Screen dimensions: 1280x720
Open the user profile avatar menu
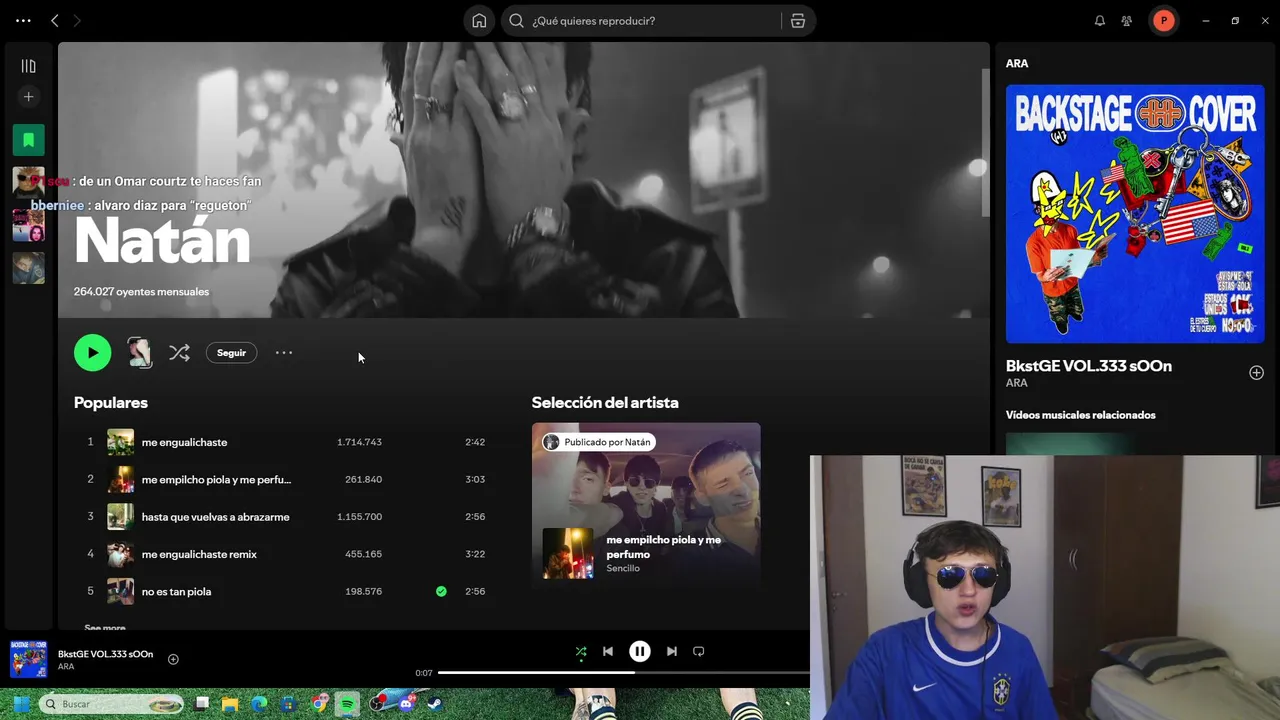point(1163,21)
